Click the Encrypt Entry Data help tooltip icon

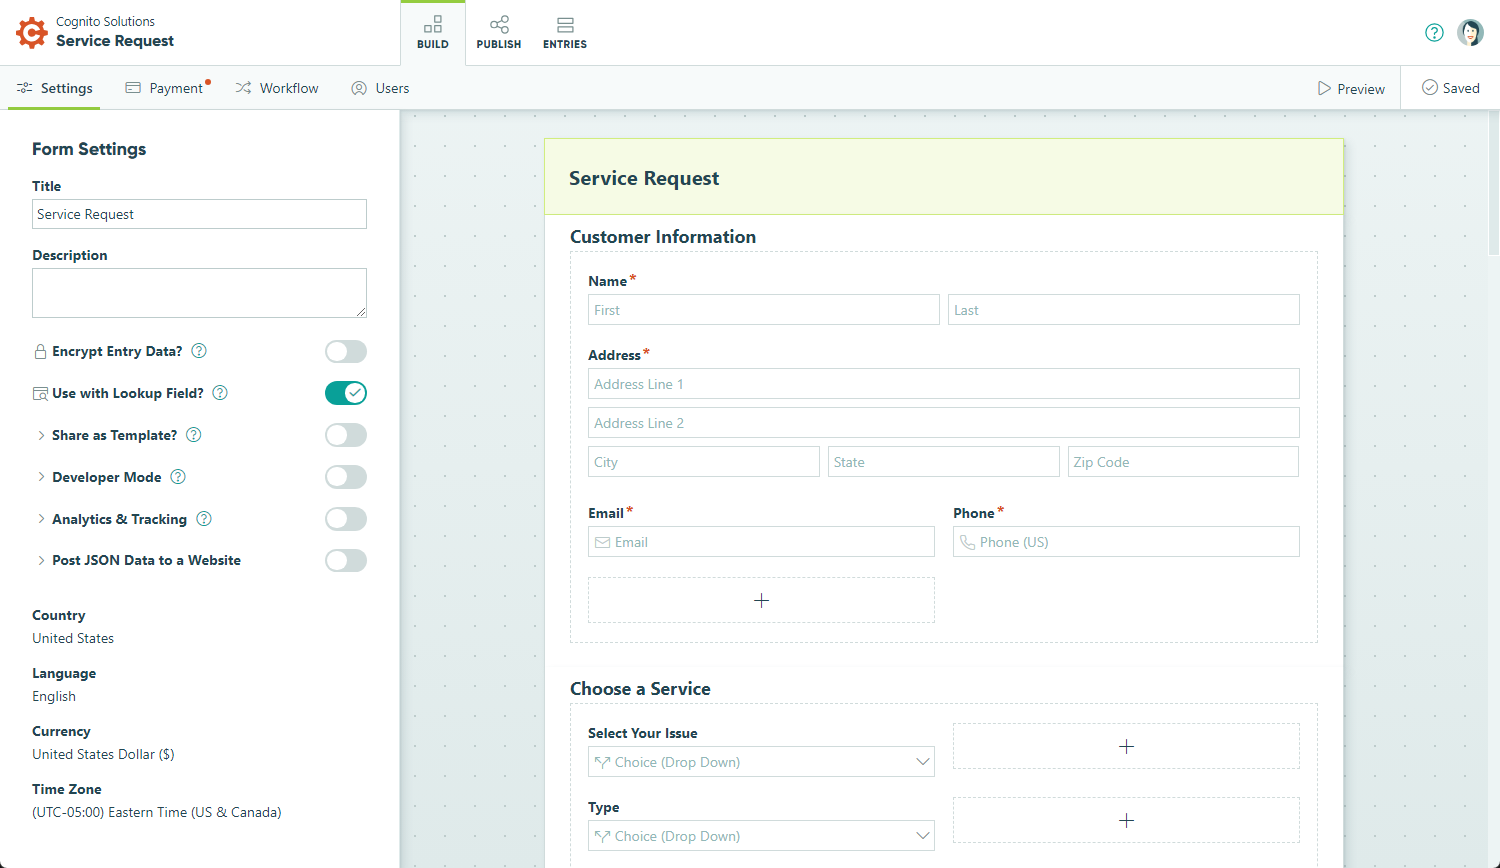coord(198,351)
